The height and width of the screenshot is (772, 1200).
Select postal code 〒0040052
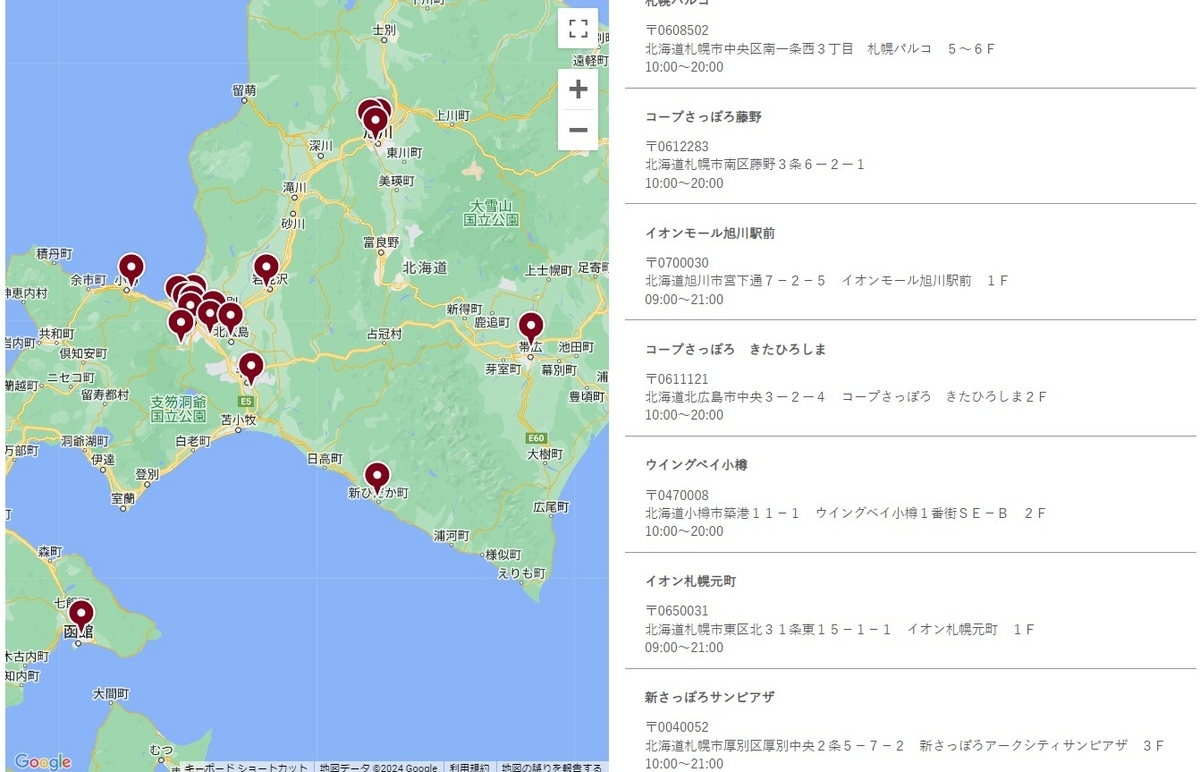pos(677,727)
